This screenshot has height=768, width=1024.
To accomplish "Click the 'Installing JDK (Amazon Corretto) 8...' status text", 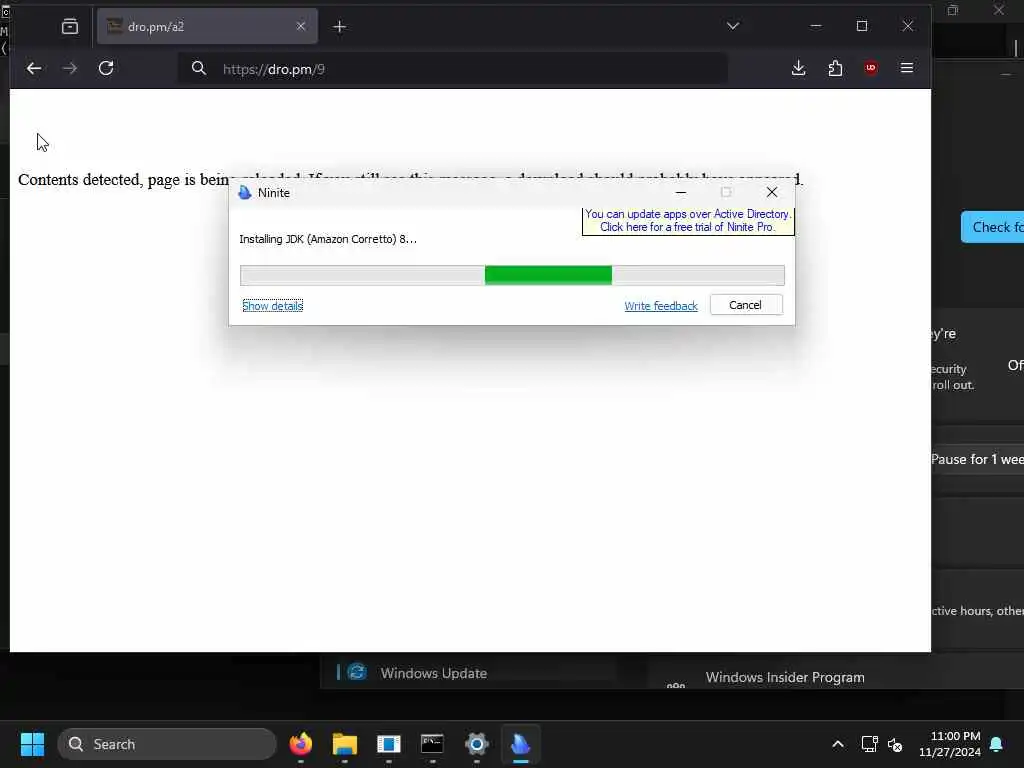I will (328, 239).
